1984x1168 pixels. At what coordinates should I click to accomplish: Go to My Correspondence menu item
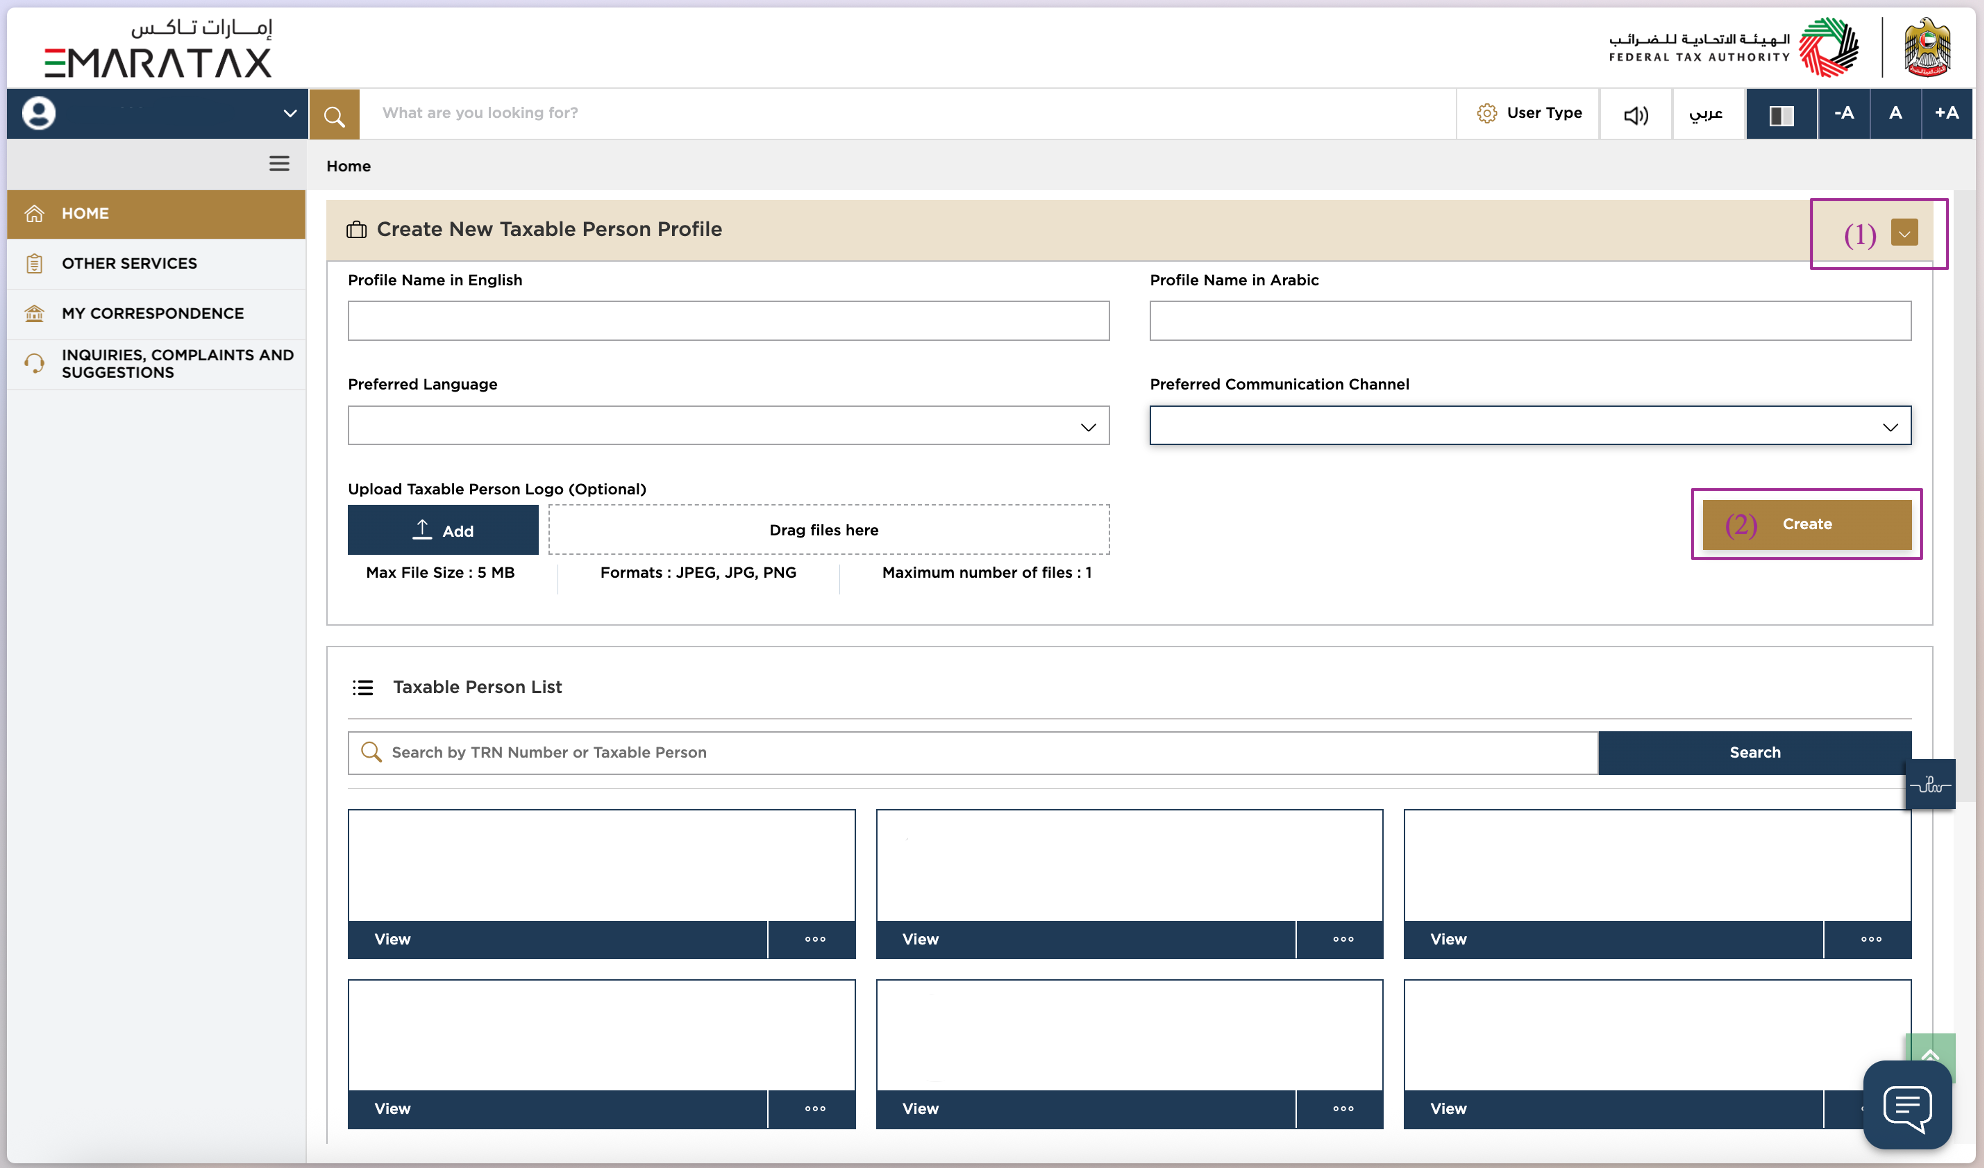pyautogui.click(x=152, y=313)
